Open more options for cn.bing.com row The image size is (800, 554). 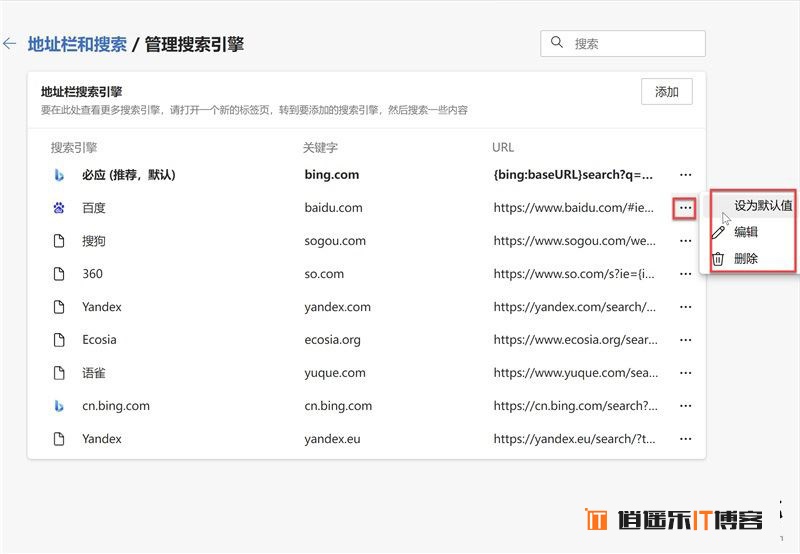coord(686,406)
